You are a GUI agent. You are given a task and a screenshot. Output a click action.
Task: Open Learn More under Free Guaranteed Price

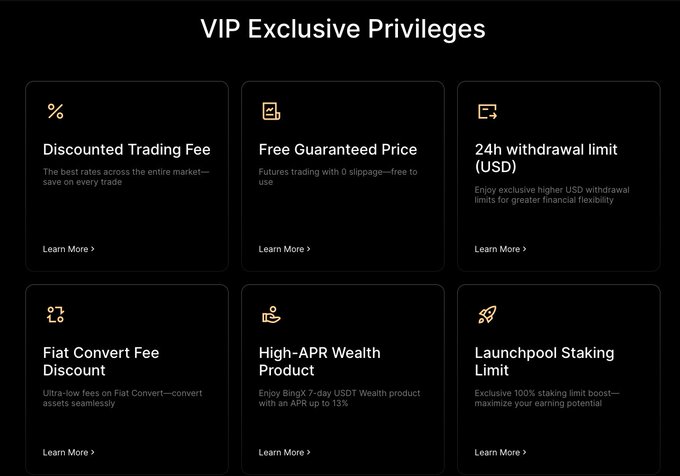[284, 249]
